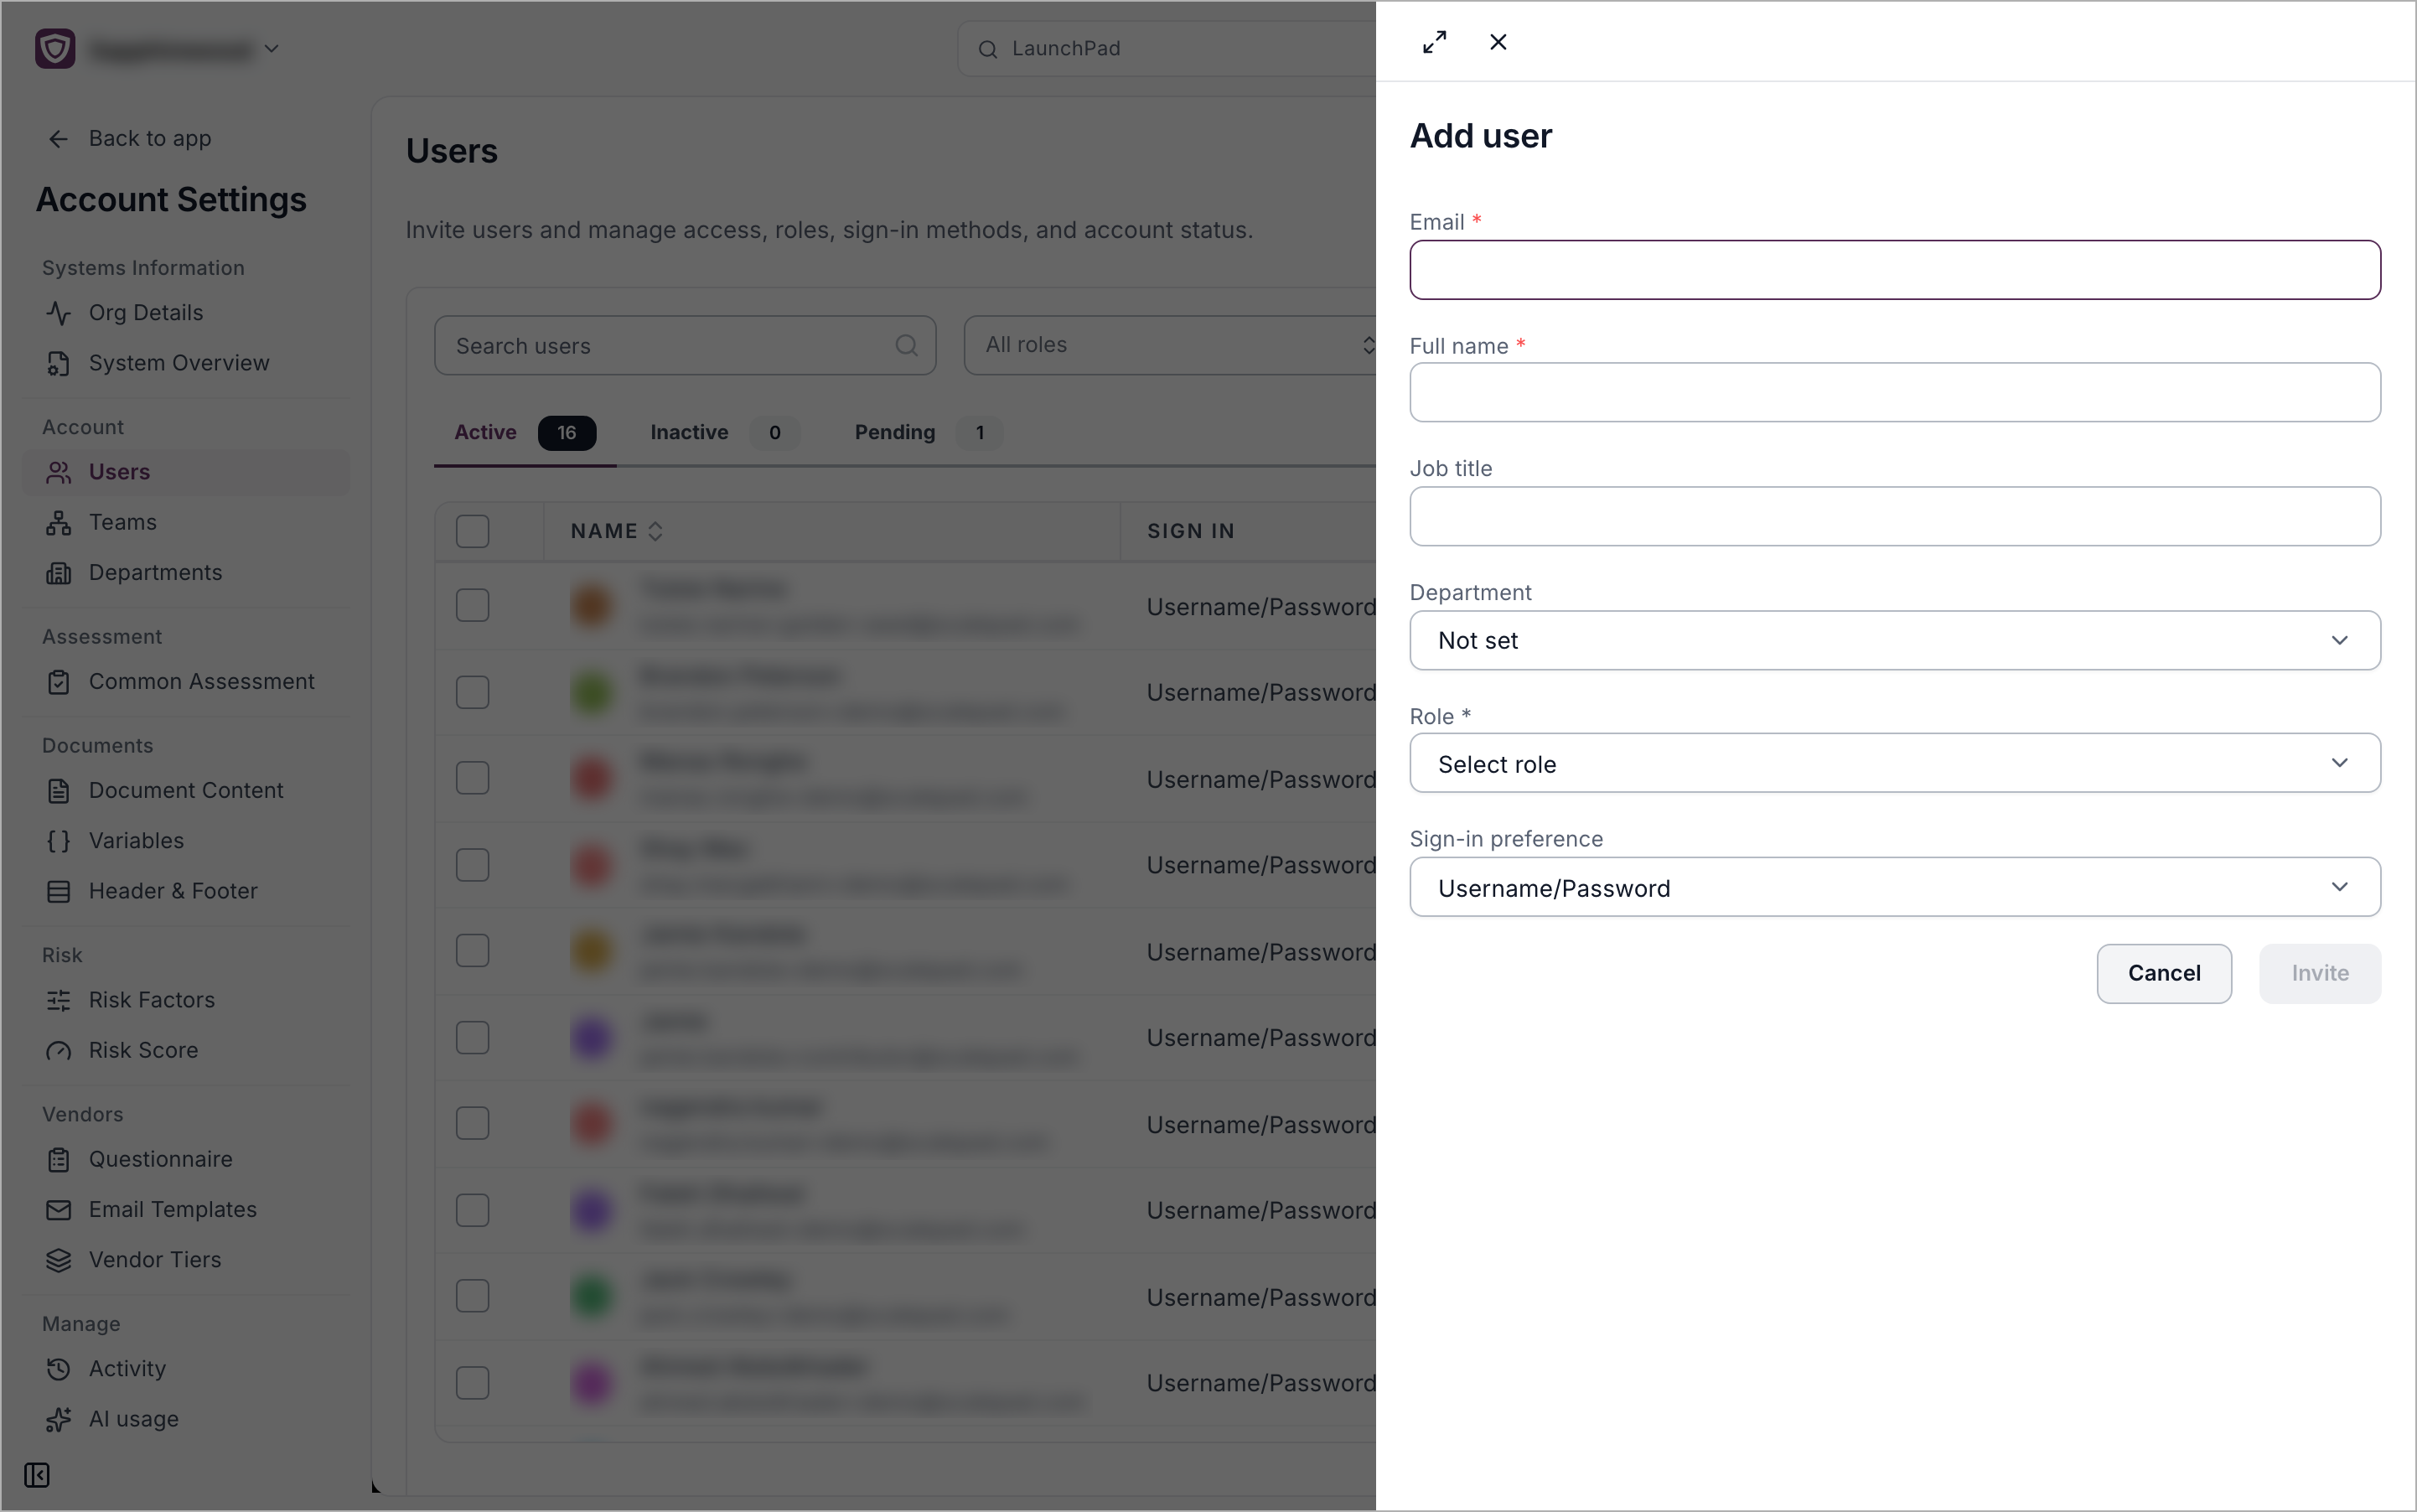Screen dimensions: 2417x1512
Task: Switch to the Inactive users tab
Action: coord(724,433)
